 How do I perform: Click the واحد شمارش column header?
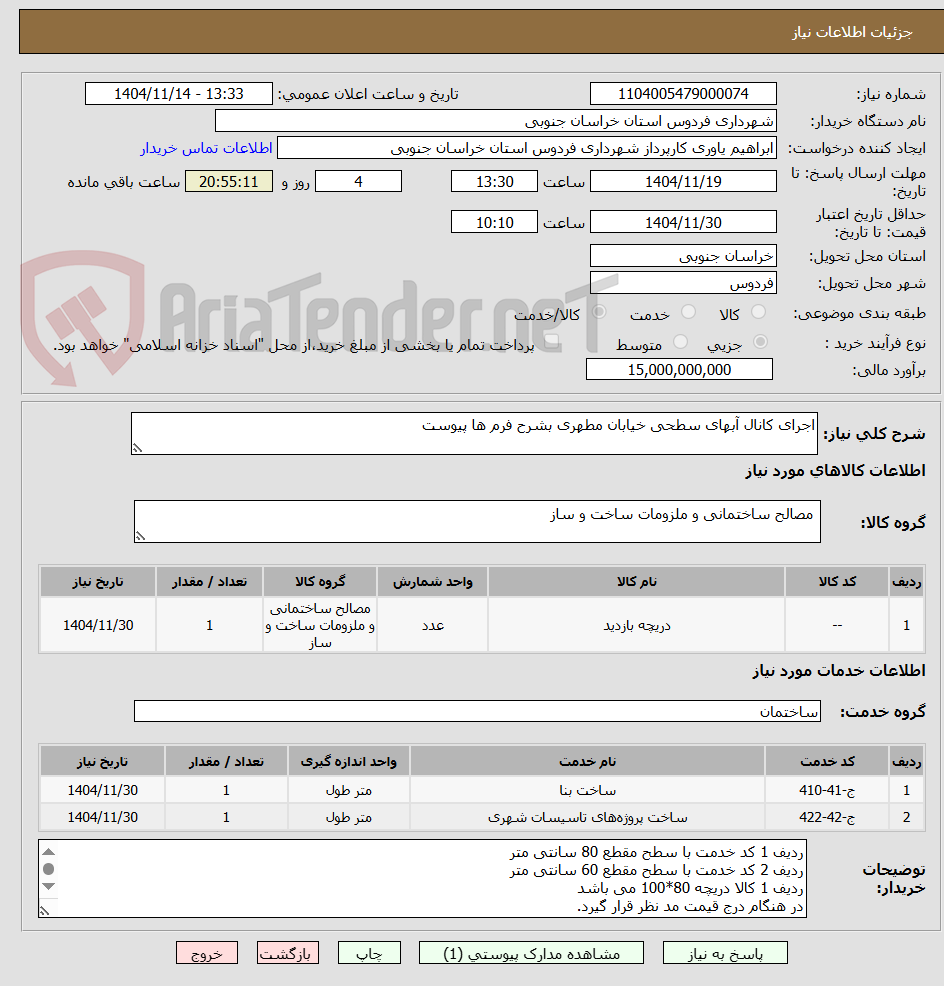click(x=433, y=582)
